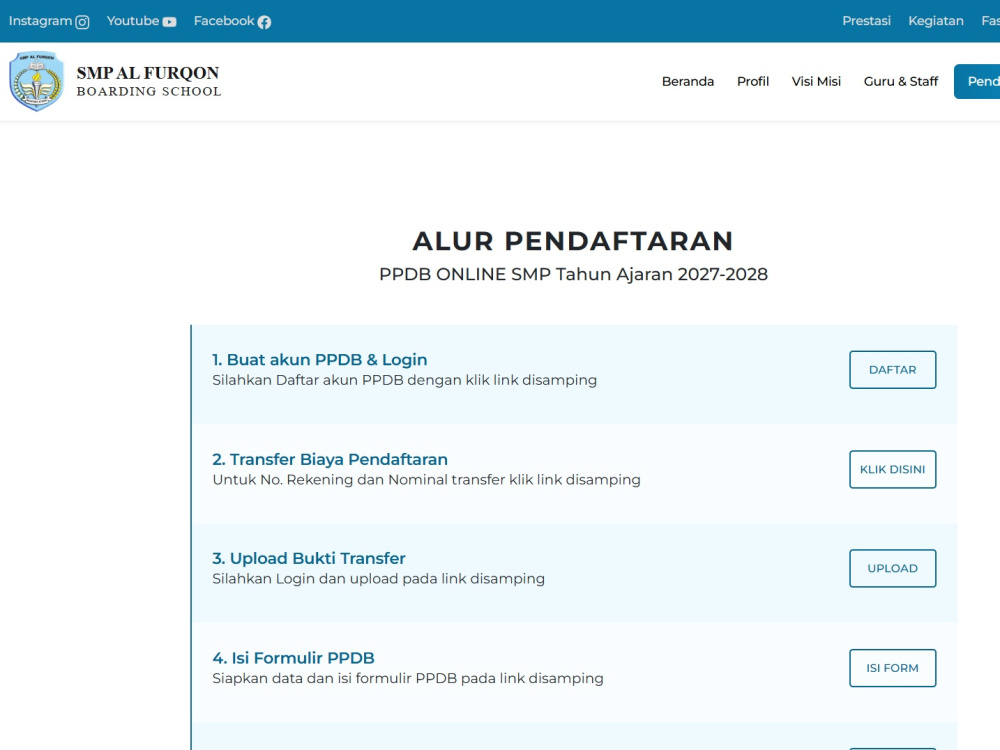Navigate to Beranda

tap(688, 82)
